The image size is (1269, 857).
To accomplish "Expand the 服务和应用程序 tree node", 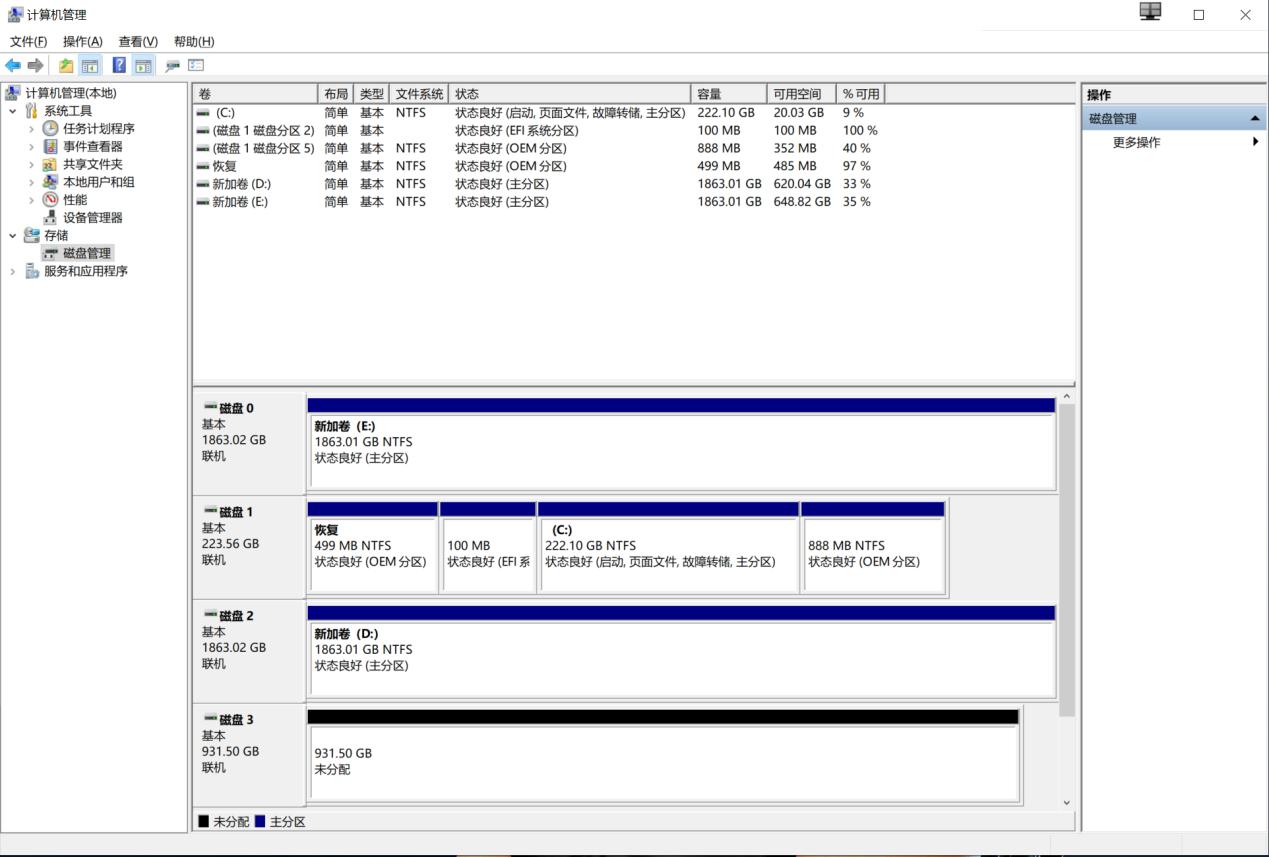I will point(11,271).
